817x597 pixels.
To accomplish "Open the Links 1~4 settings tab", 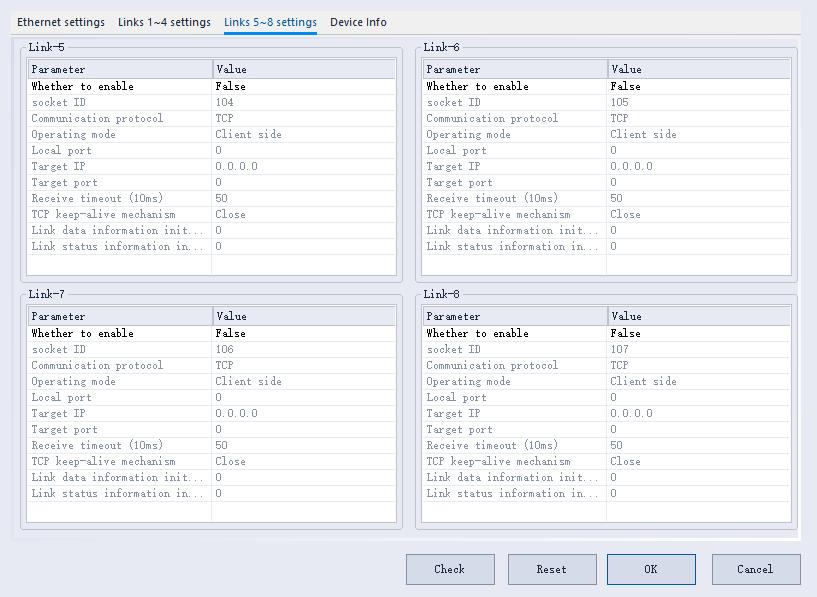I will [164, 22].
